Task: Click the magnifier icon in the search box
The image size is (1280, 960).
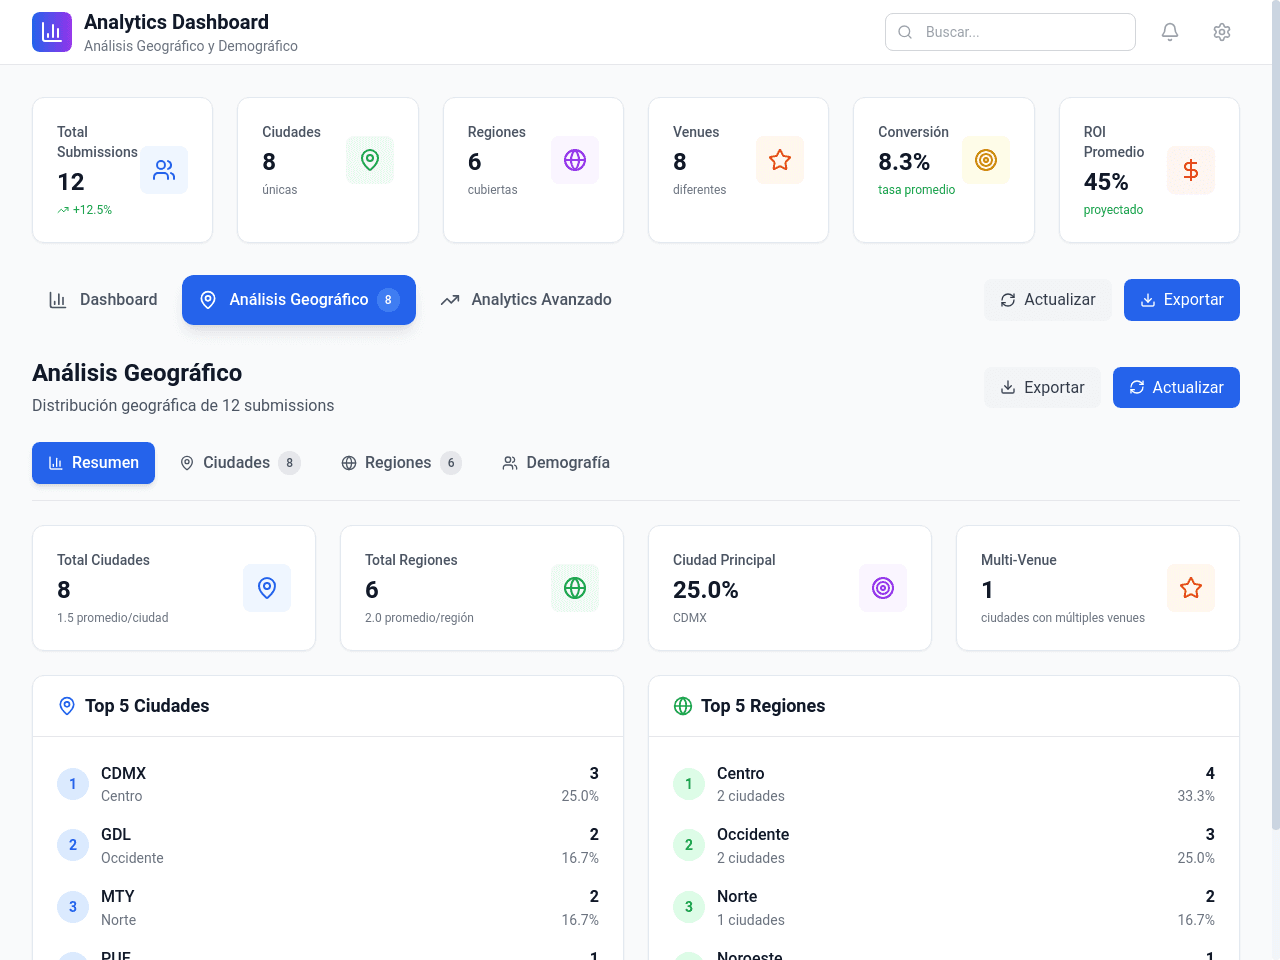Action: 905,32
